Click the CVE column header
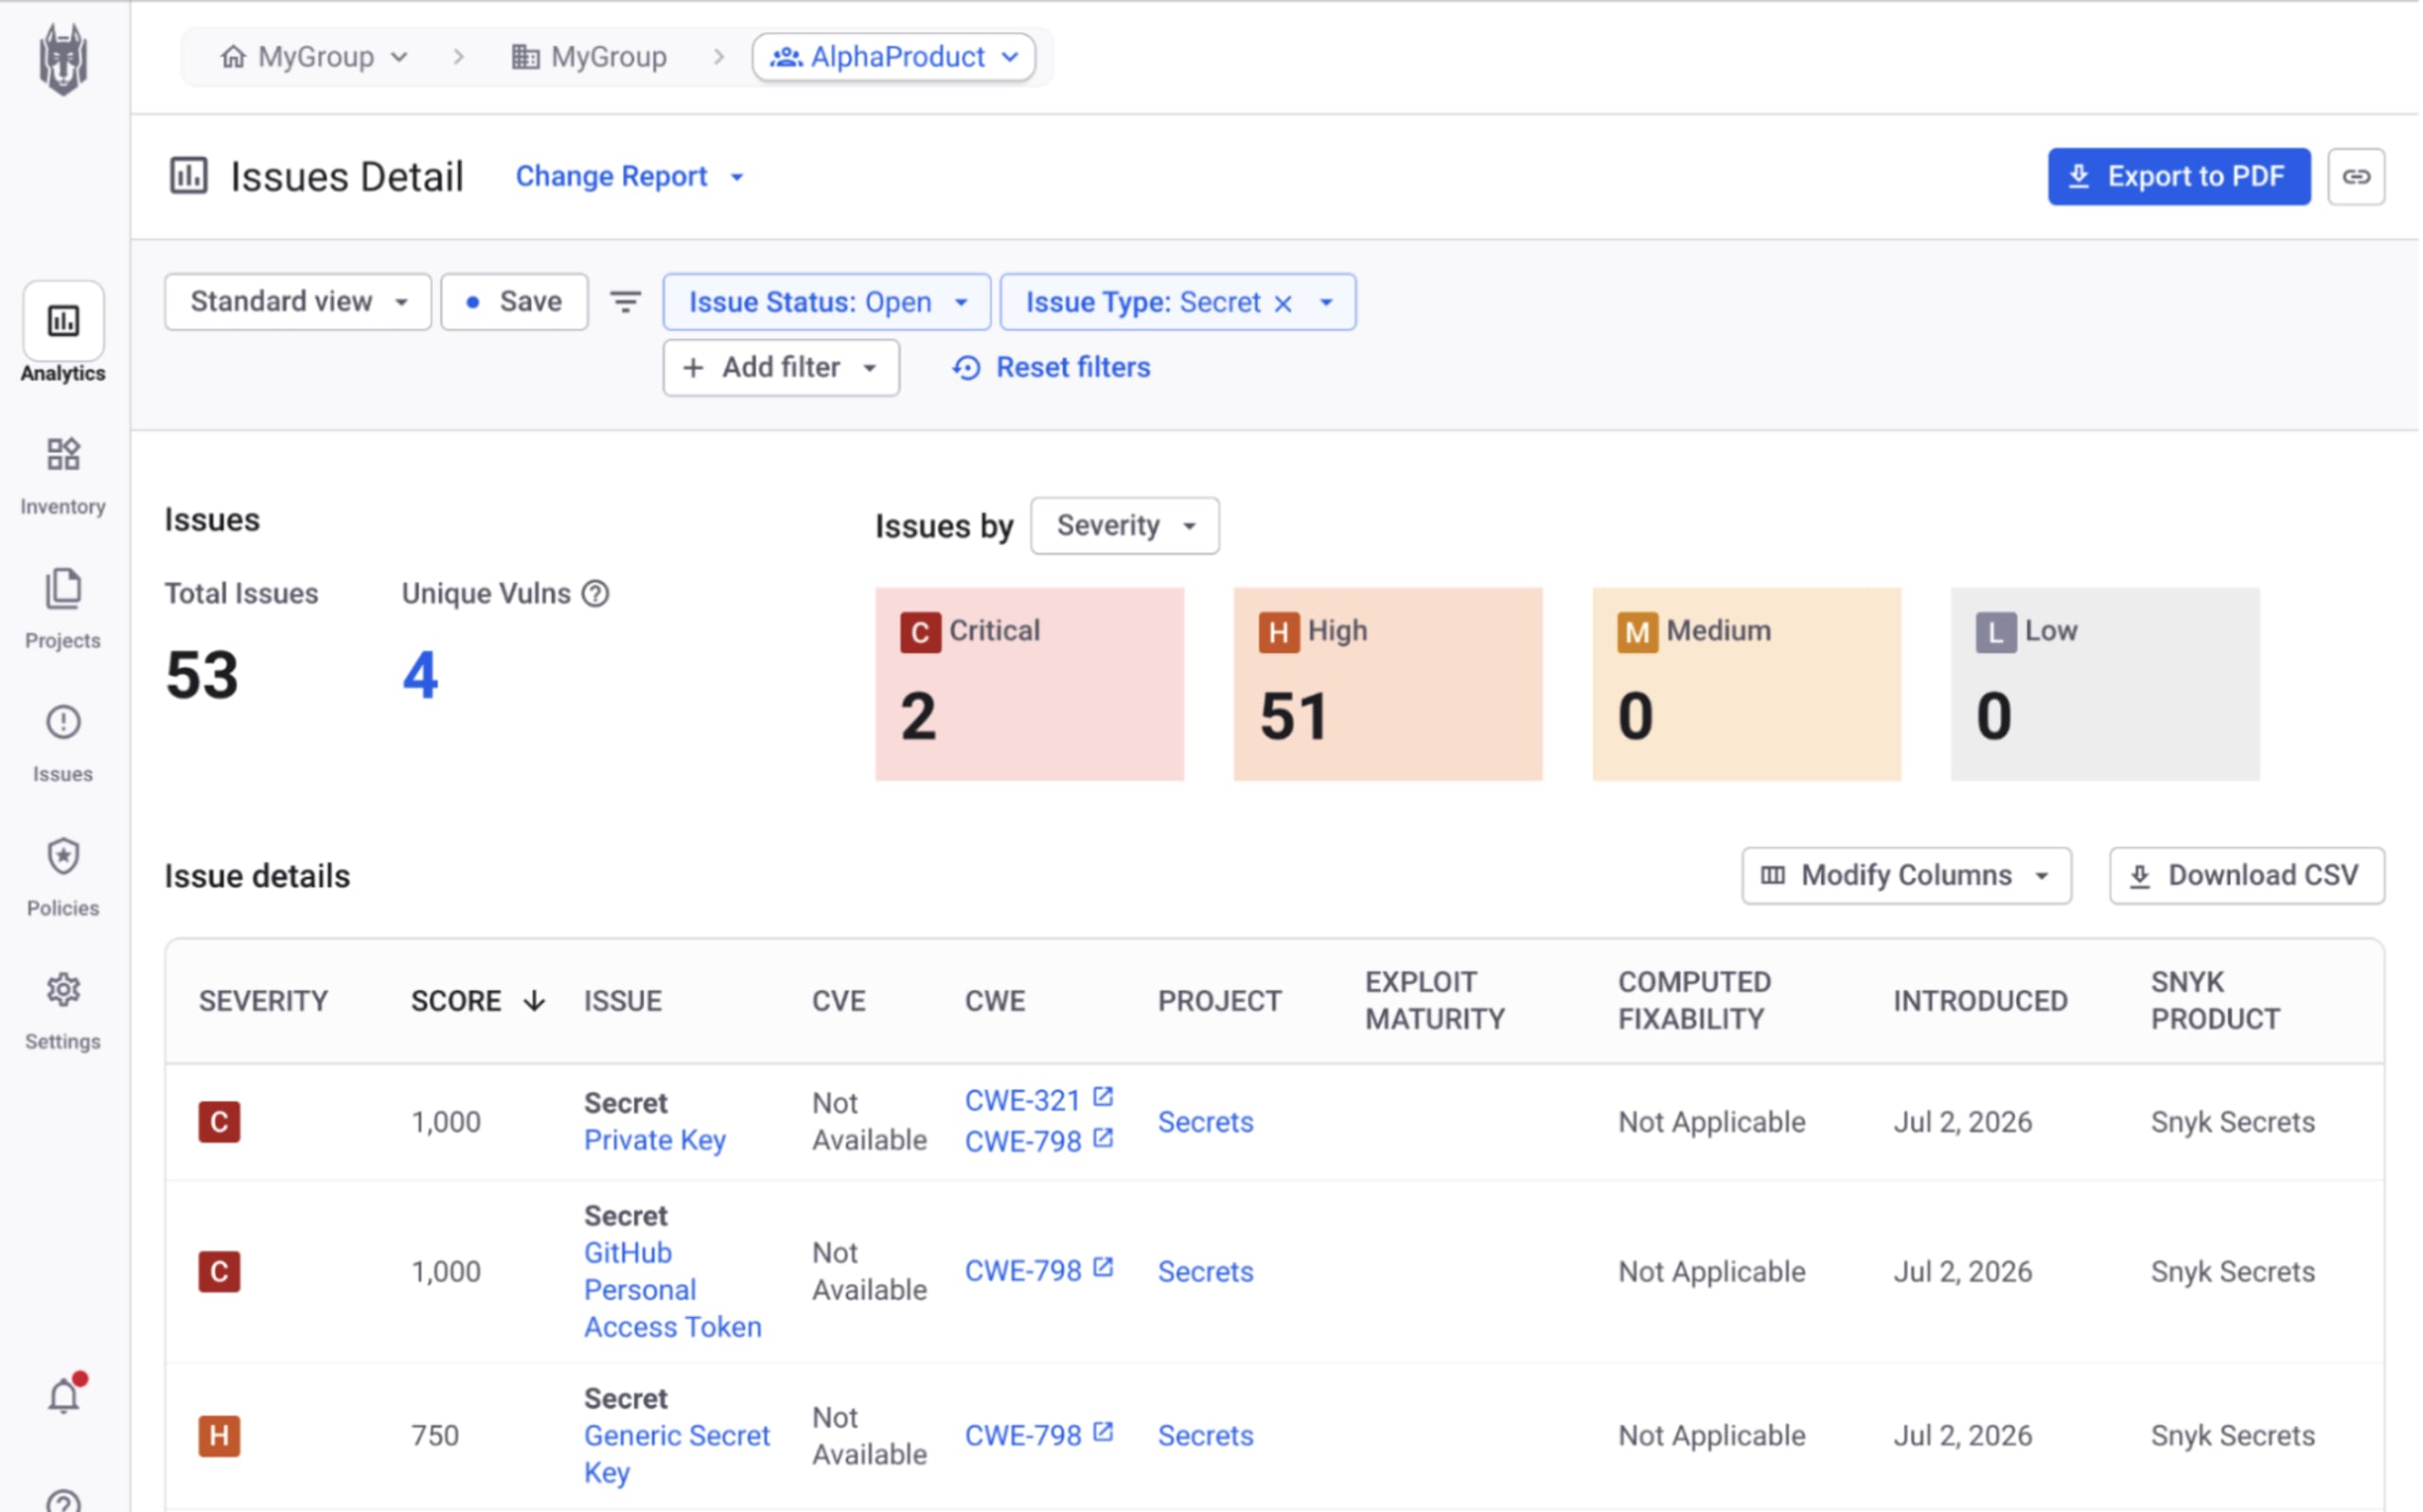This screenshot has height=1512, width=2423. (840, 1002)
